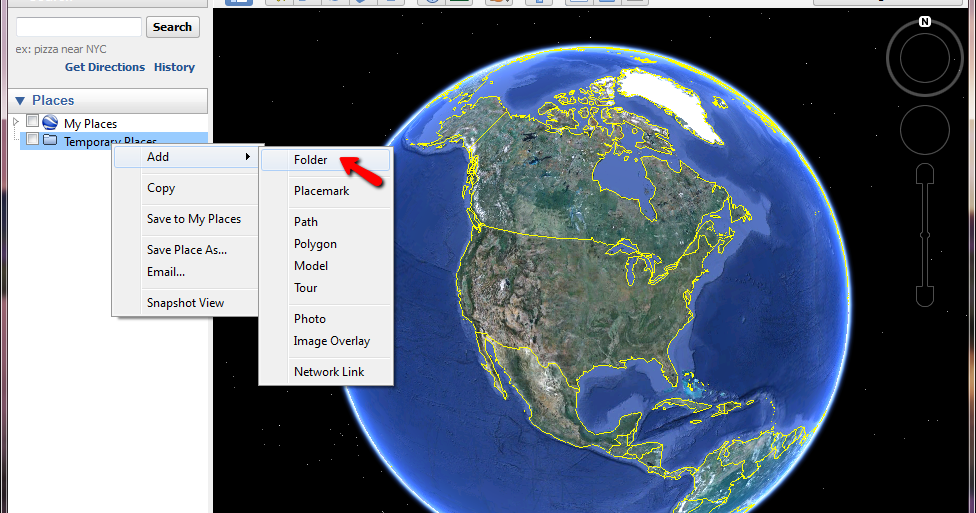976x513 pixels.
Task: Select Tour in the Add submenu
Action: [326, 288]
